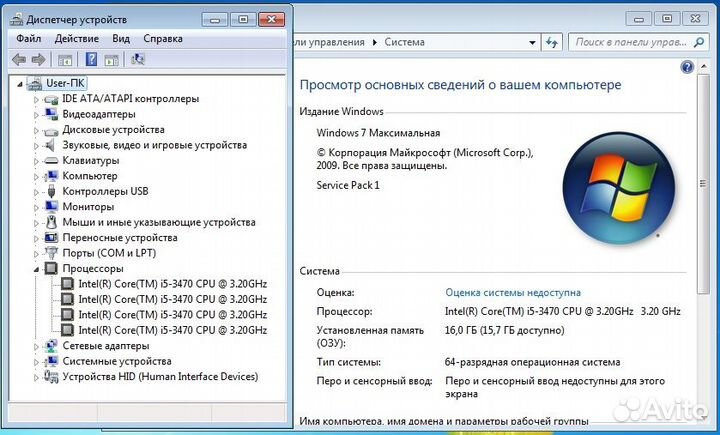
Task: Click the IDE ATA/ATAPI controllers icon
Action: [x=51, y=99]
